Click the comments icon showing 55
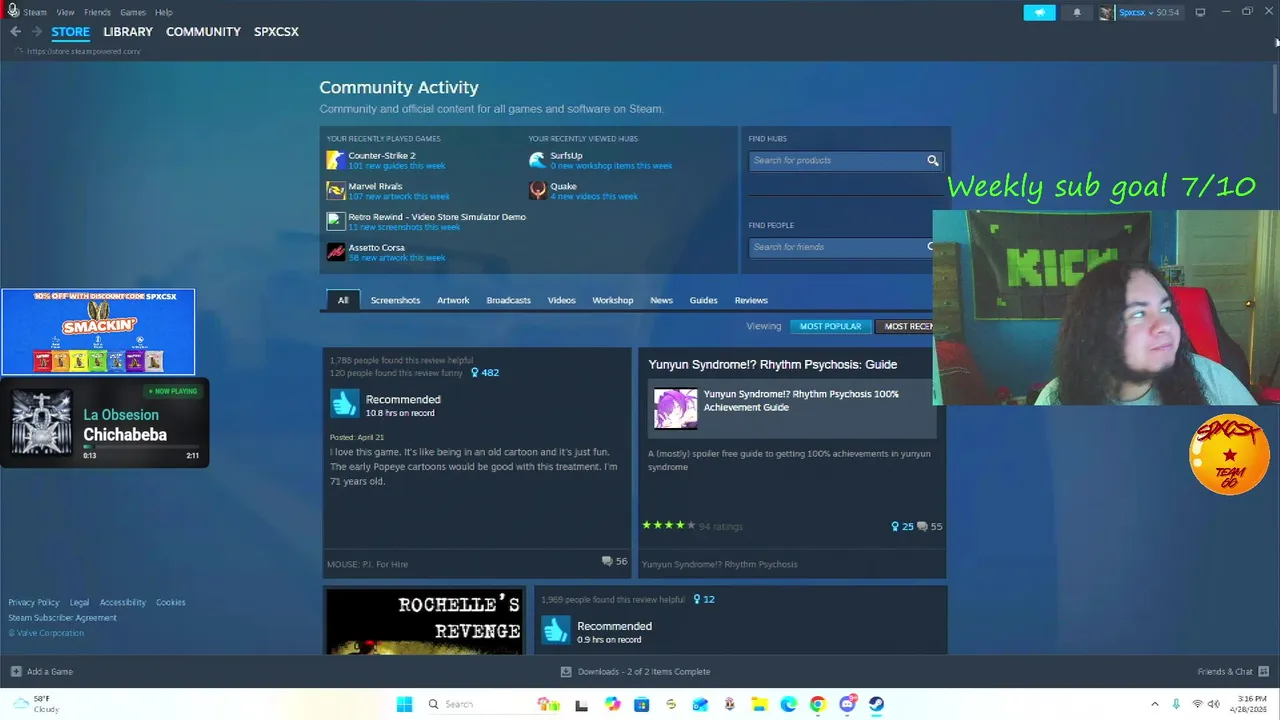Screen dimensions: 1280x720 (x=922, y=526)
